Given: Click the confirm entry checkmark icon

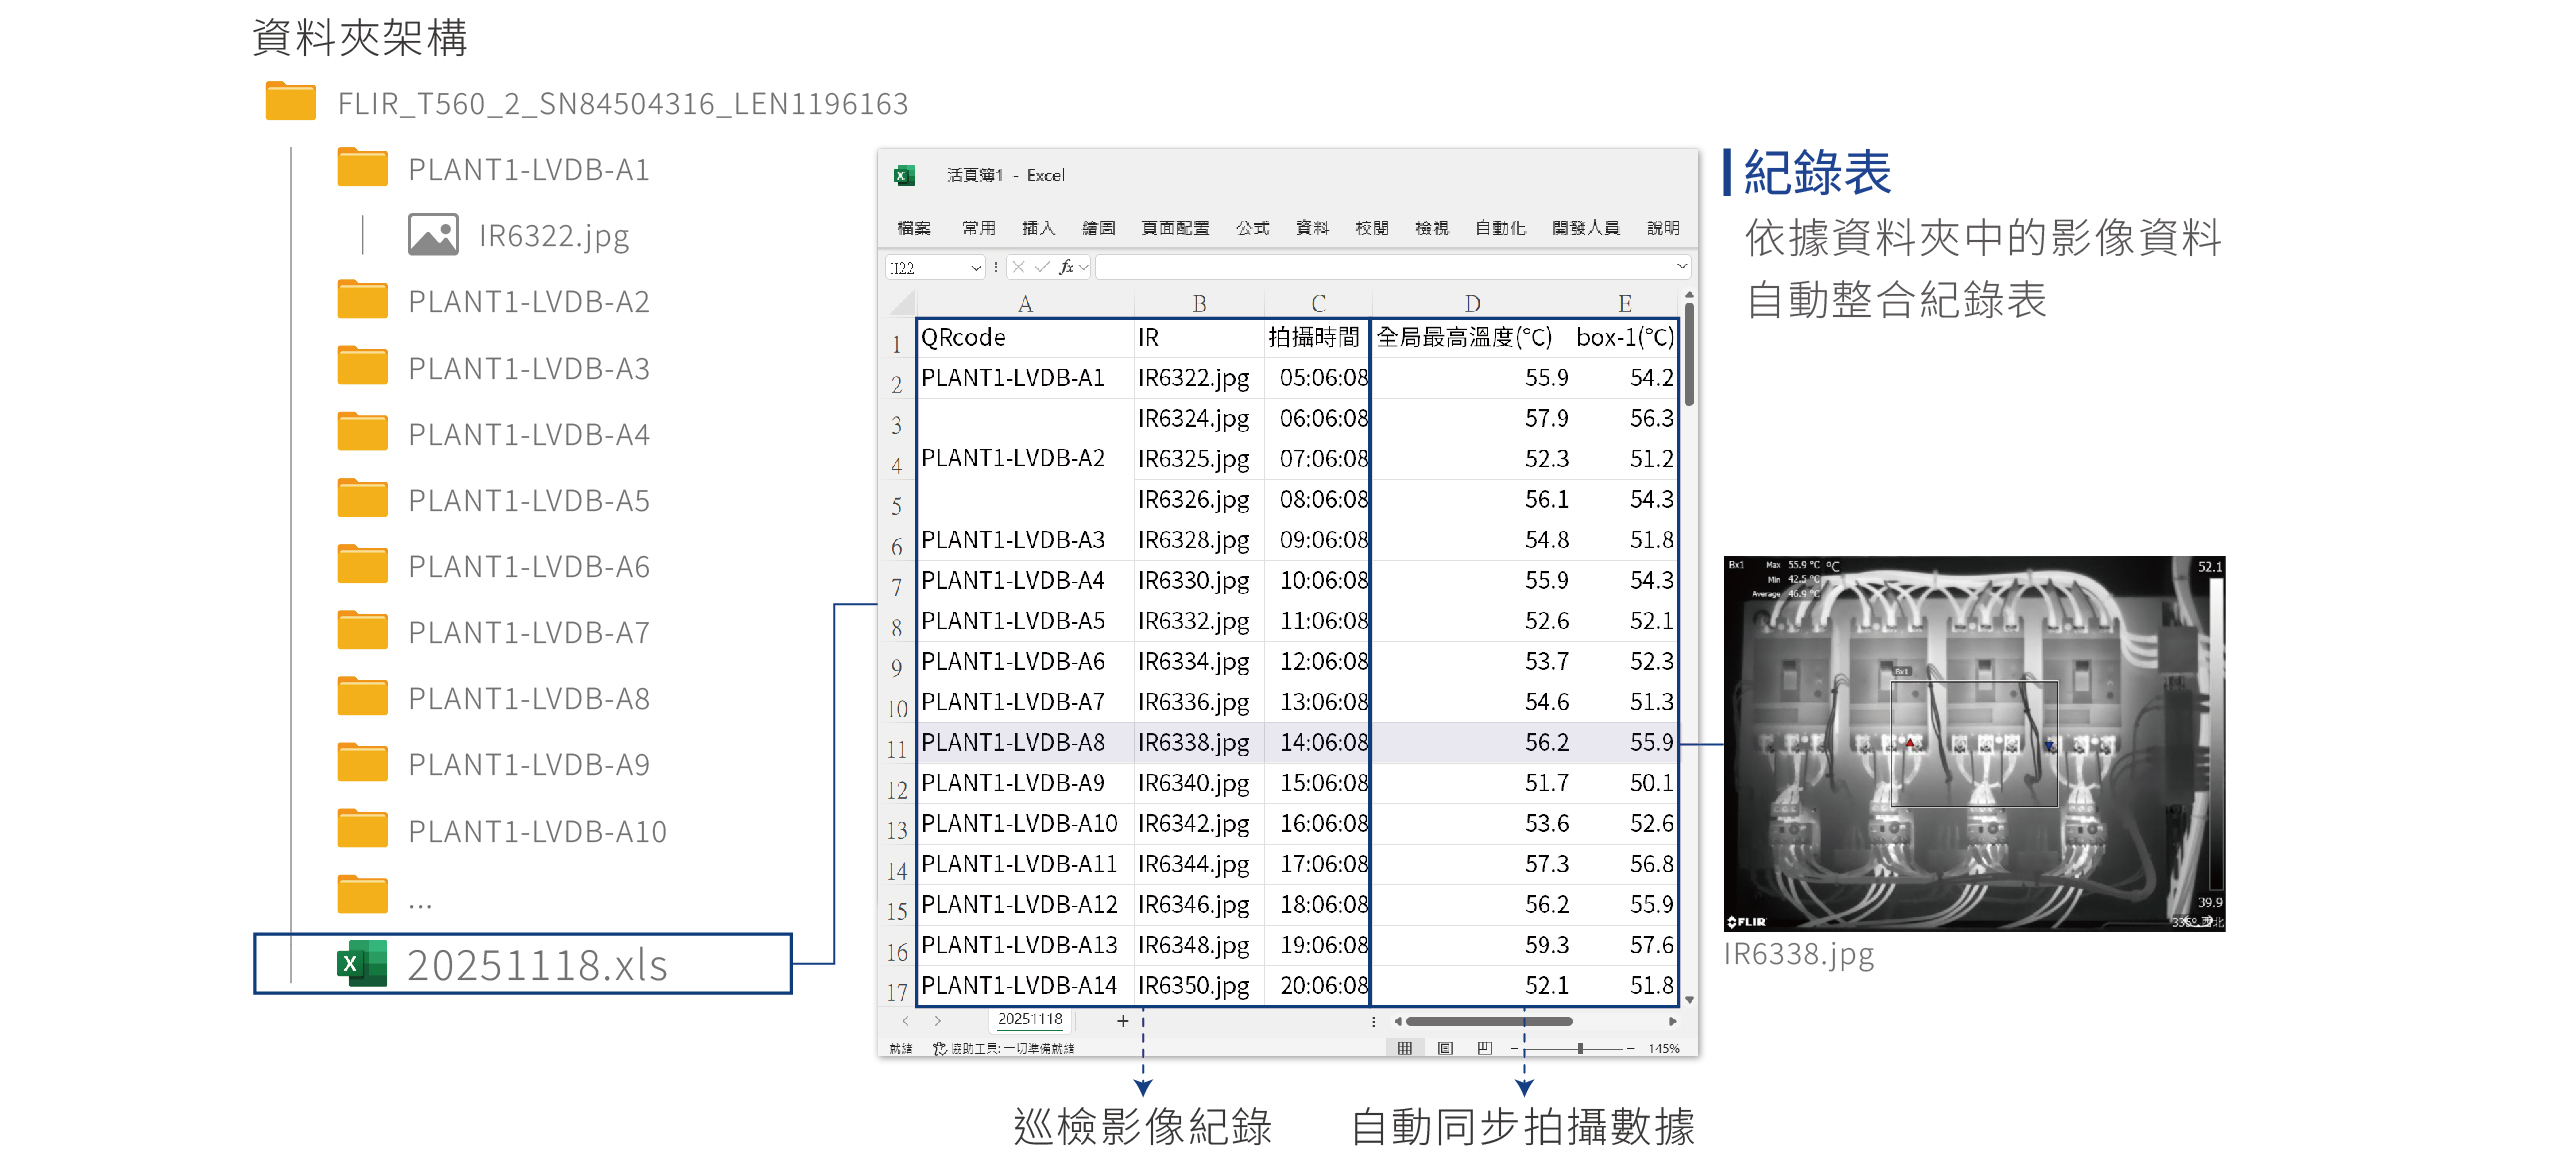Looking at the screenshot, I should (1042, 267).
